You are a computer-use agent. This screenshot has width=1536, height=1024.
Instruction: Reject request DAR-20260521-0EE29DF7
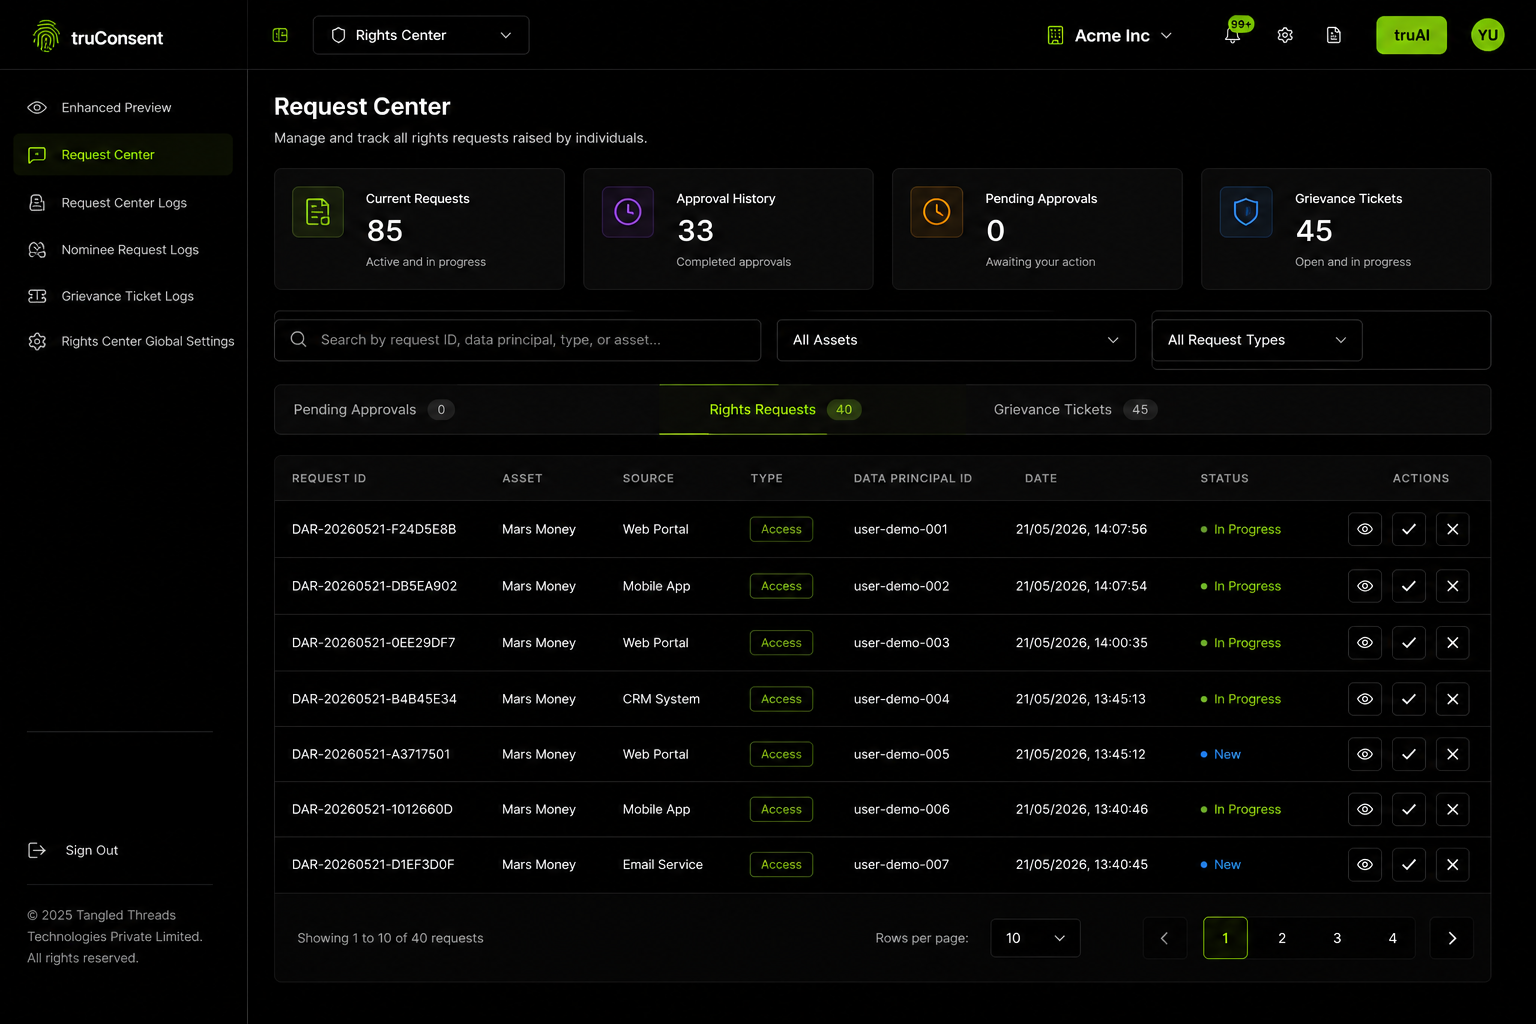coord(1453,643)
